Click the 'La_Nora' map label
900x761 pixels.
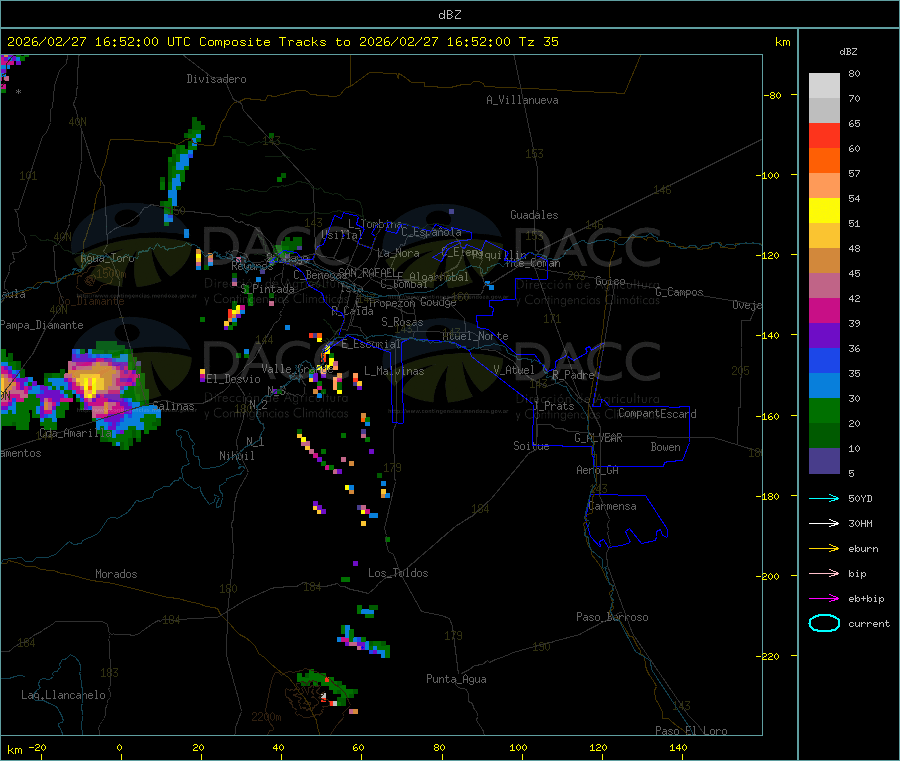[398, 253]
